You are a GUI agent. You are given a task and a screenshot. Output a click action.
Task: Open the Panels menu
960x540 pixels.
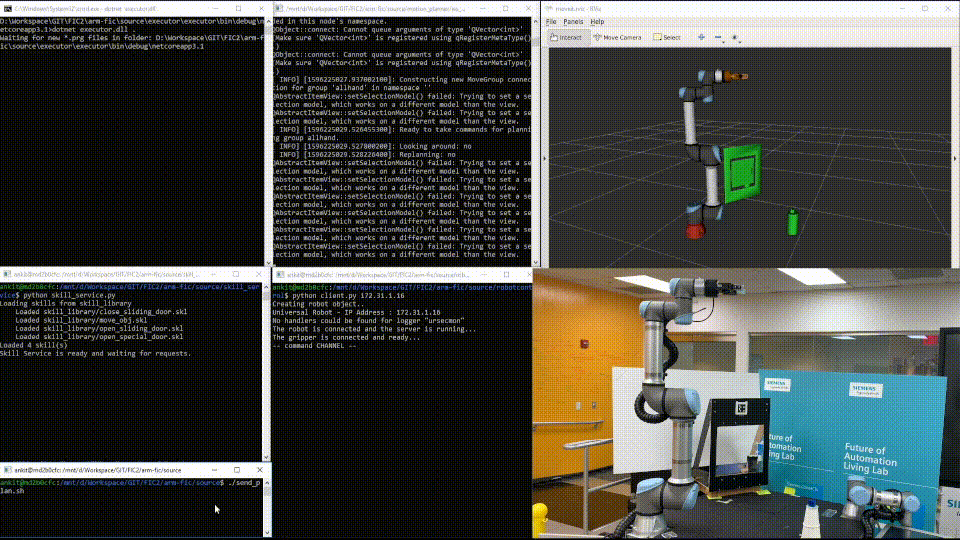click(572, 21)
